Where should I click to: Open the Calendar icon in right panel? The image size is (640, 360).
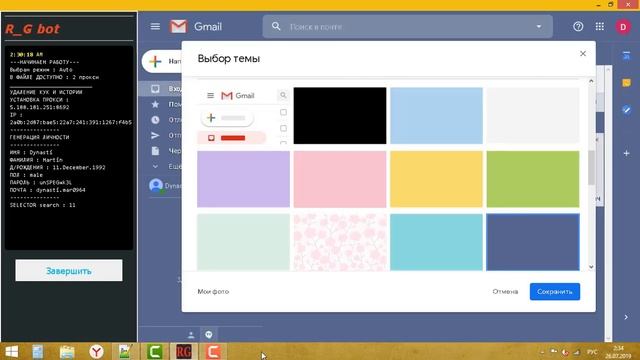point(626,56)
